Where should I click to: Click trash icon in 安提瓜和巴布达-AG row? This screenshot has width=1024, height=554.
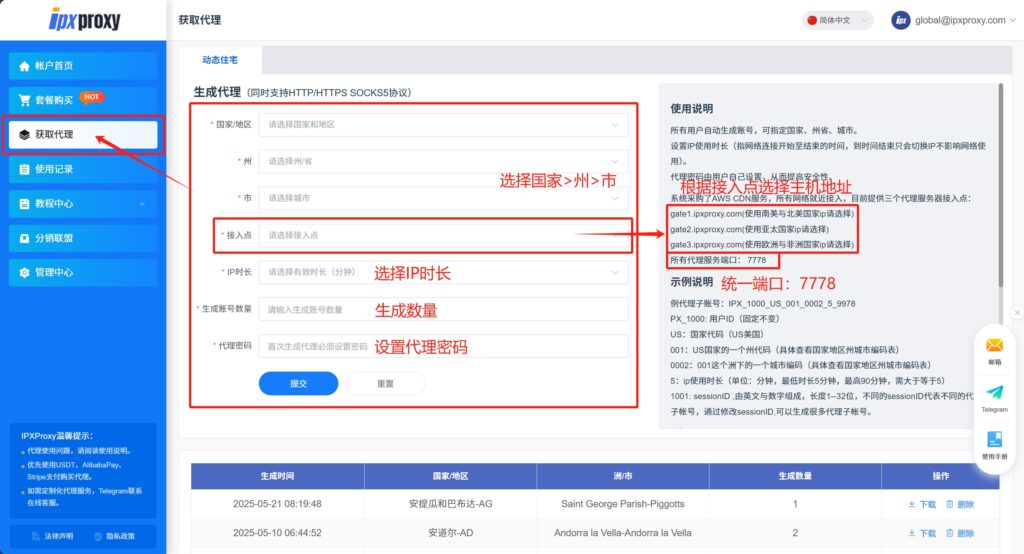[950, 504]
